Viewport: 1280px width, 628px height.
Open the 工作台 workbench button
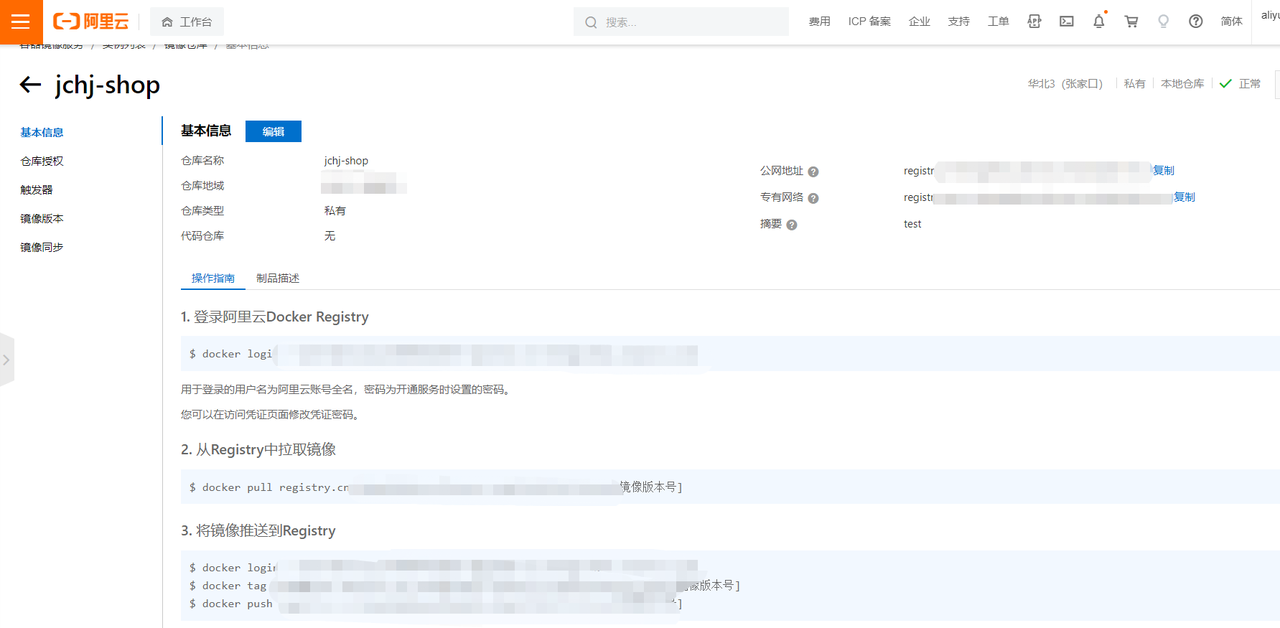[187, 22]
